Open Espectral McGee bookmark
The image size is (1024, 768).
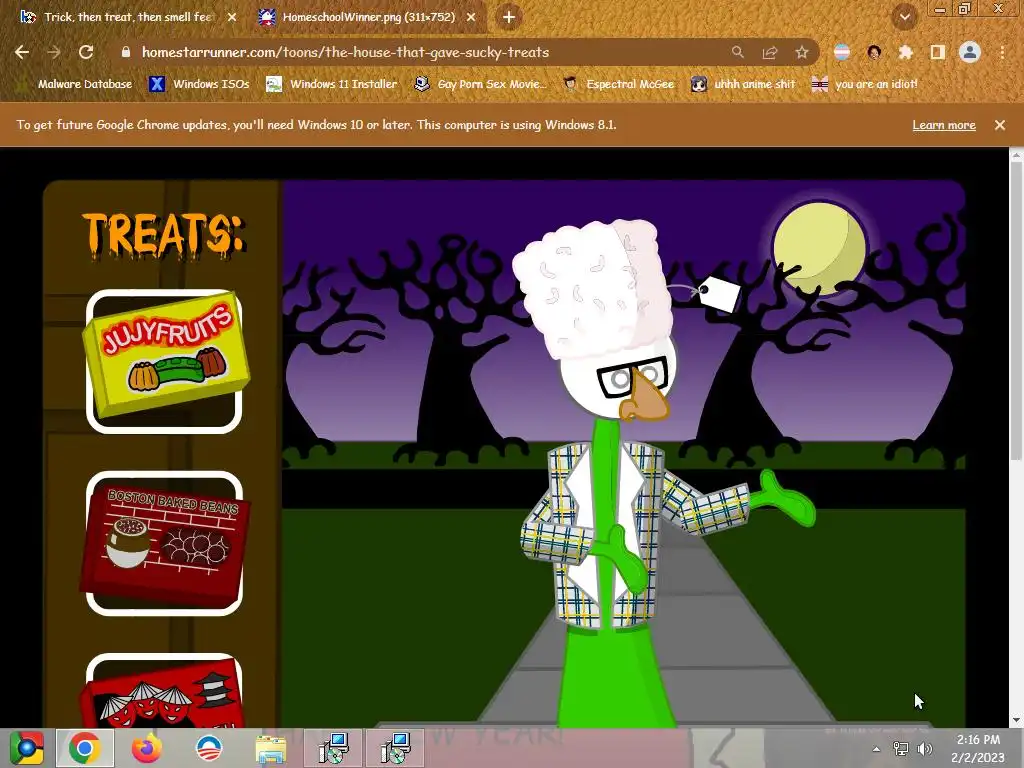pyautogui.click(x=618, y=84)
